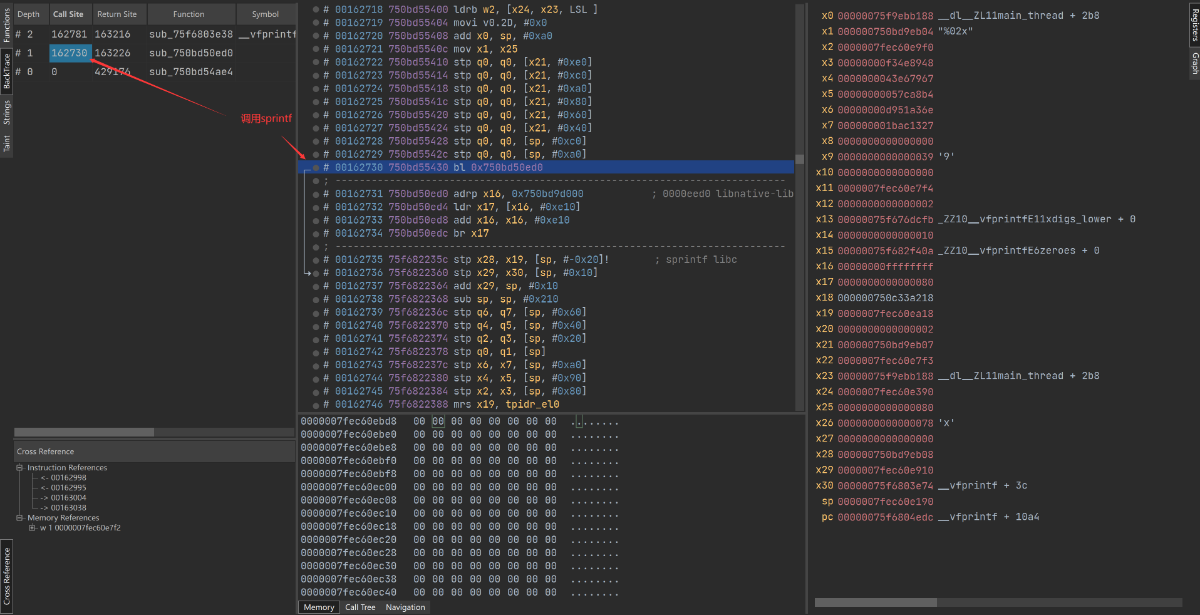This screenshot has width=1200, height=615.
Task: Open the Functions side tab
Action: (6, 26)
